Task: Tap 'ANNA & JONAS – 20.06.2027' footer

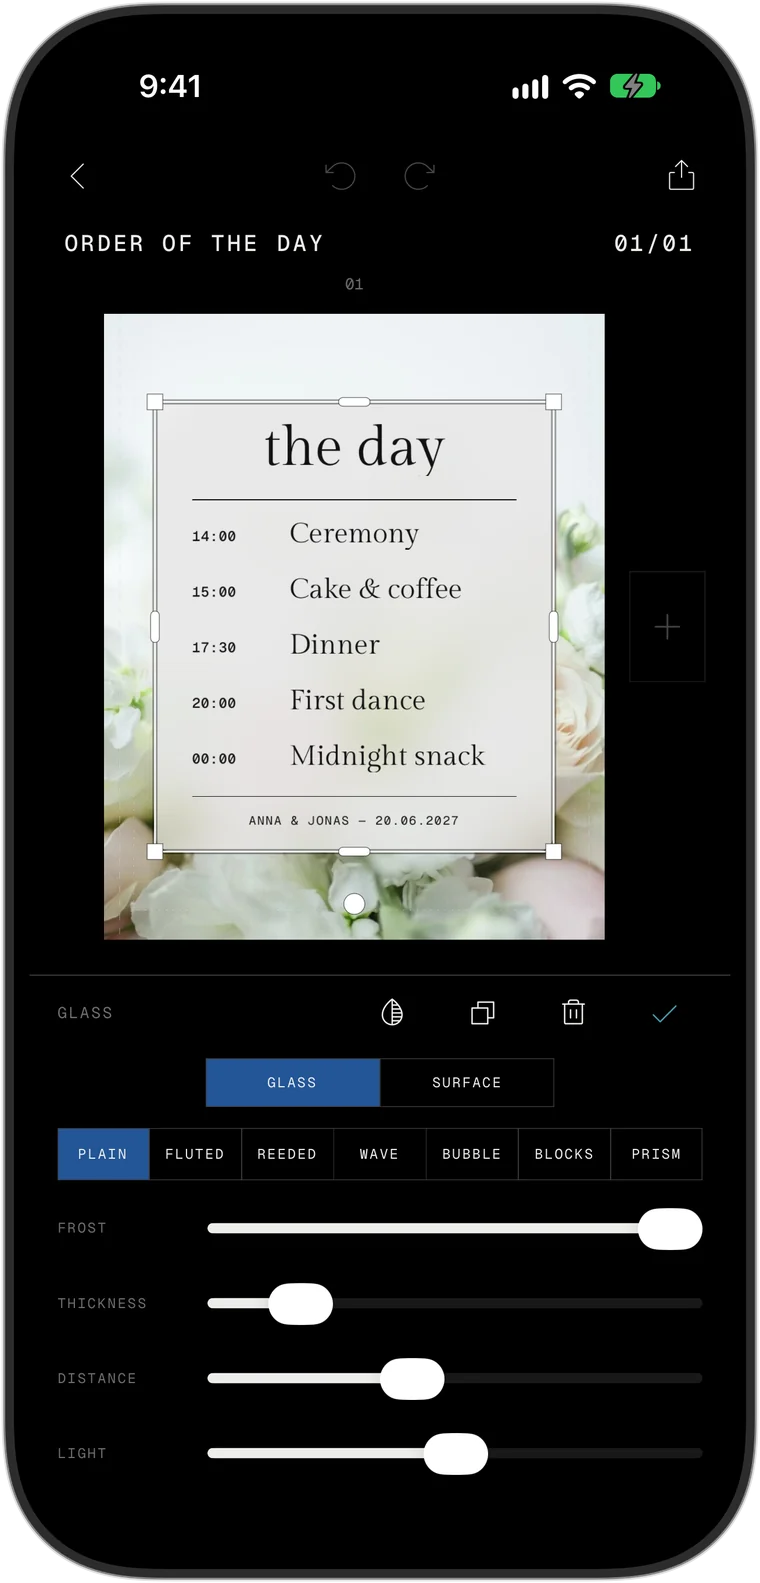Action: (x=354, y=821)
